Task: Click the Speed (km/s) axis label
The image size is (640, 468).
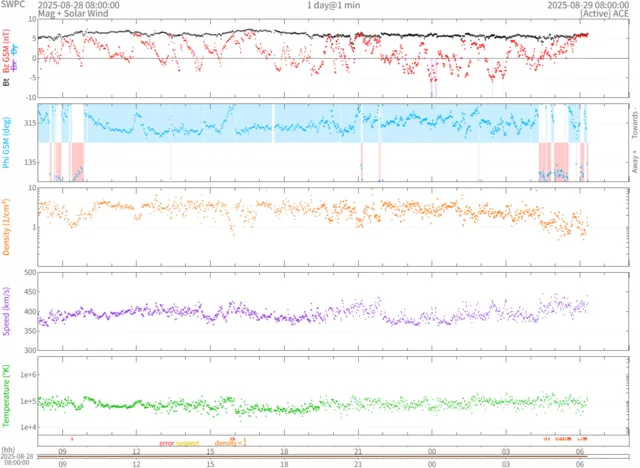Action: click(x=6, y=310)
